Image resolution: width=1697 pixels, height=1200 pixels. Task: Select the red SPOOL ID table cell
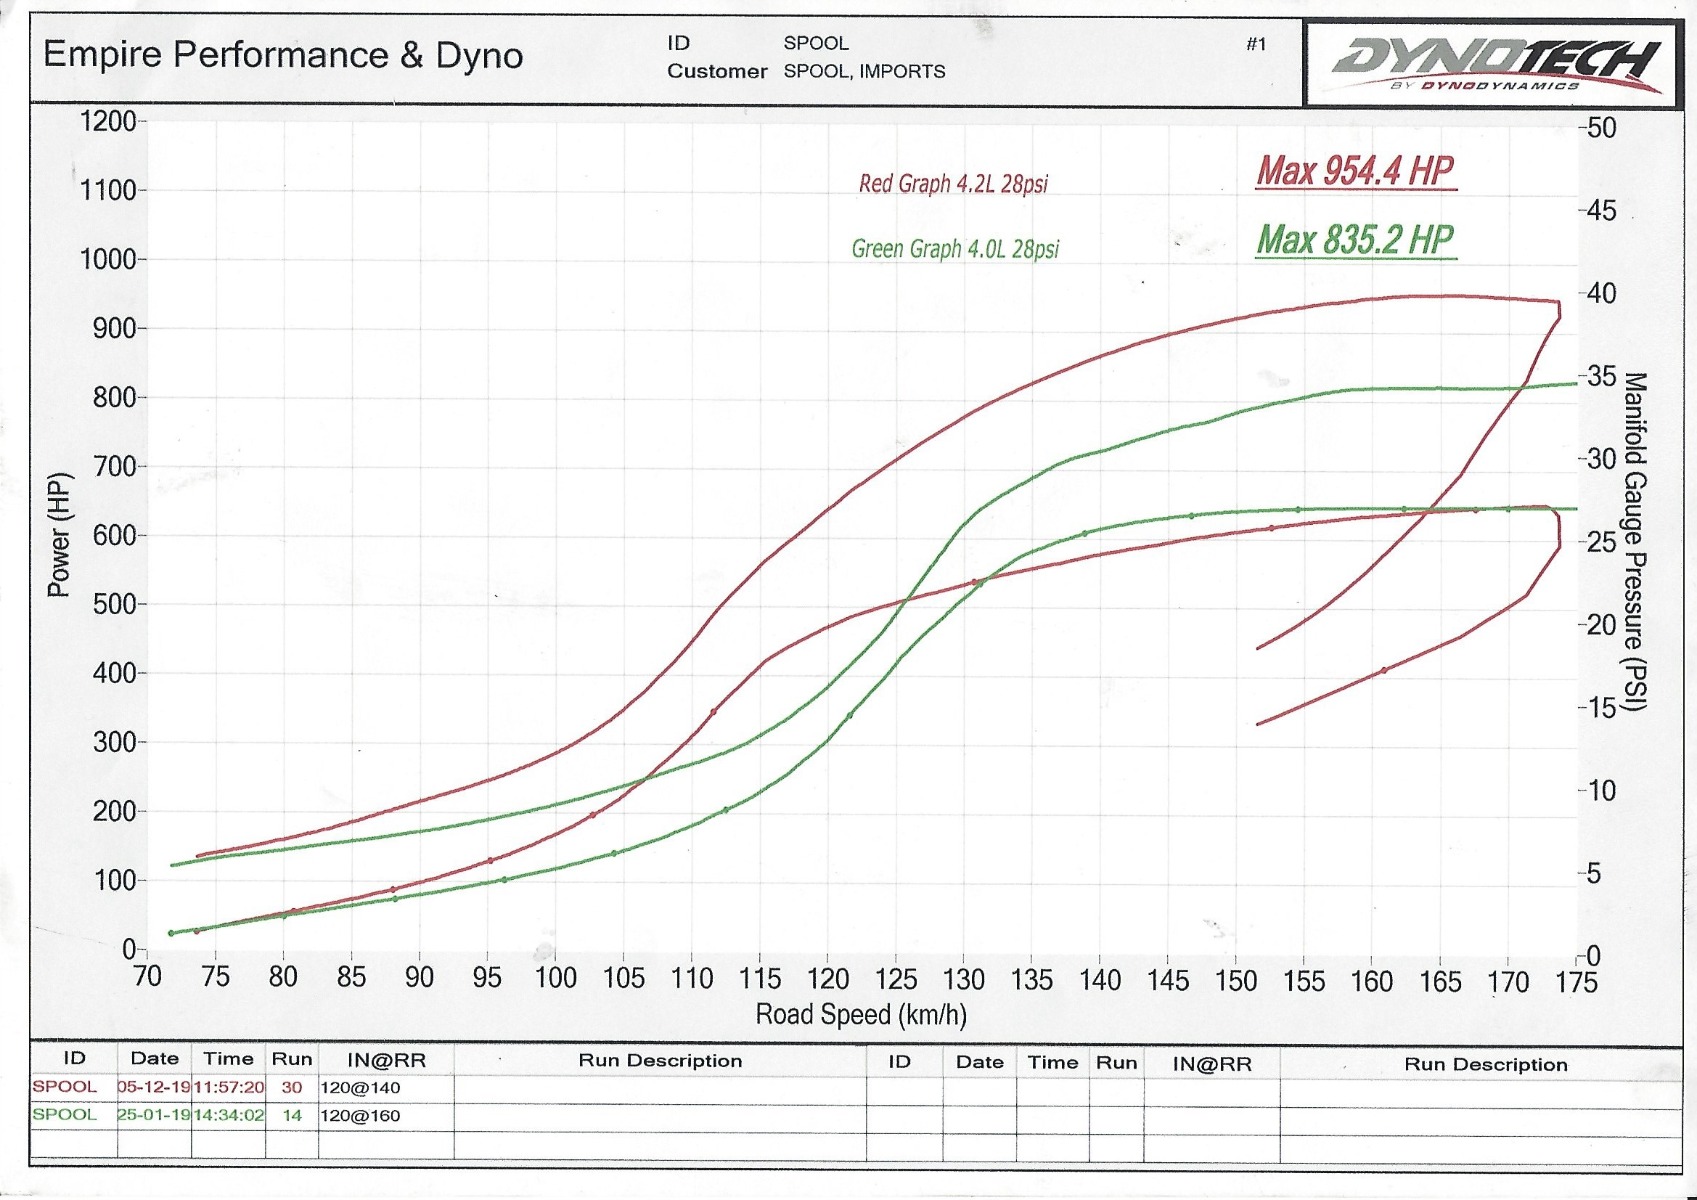[x=65, y=1087]
